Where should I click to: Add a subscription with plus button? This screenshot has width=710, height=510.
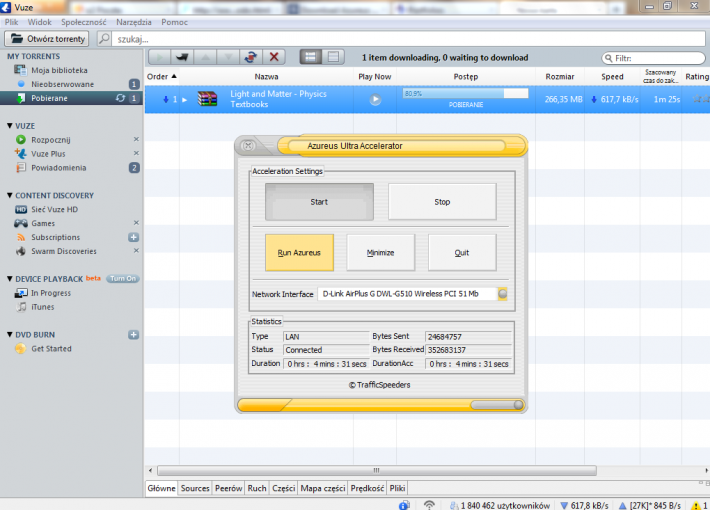pyautogui.click(x=134, y=237)
